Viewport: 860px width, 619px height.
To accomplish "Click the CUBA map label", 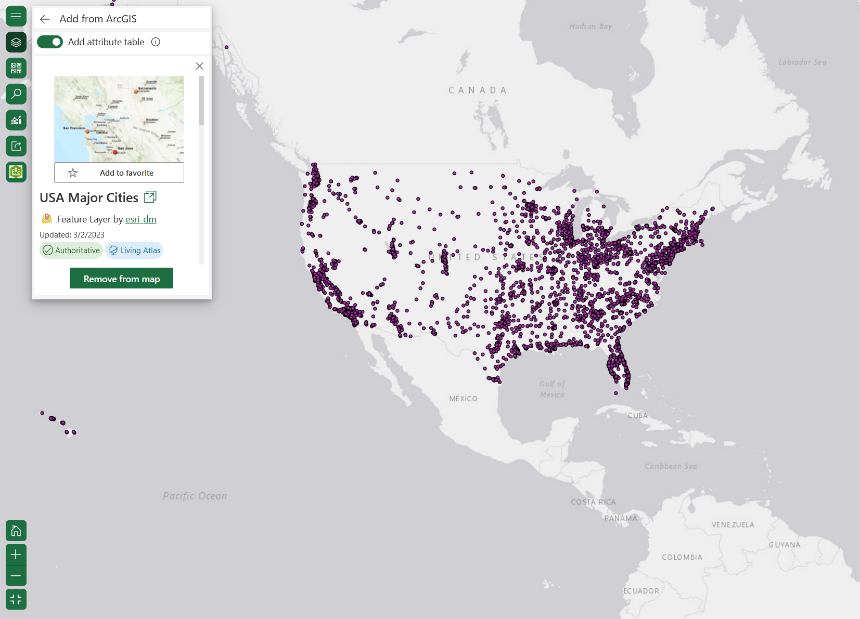I will point(638,416).
